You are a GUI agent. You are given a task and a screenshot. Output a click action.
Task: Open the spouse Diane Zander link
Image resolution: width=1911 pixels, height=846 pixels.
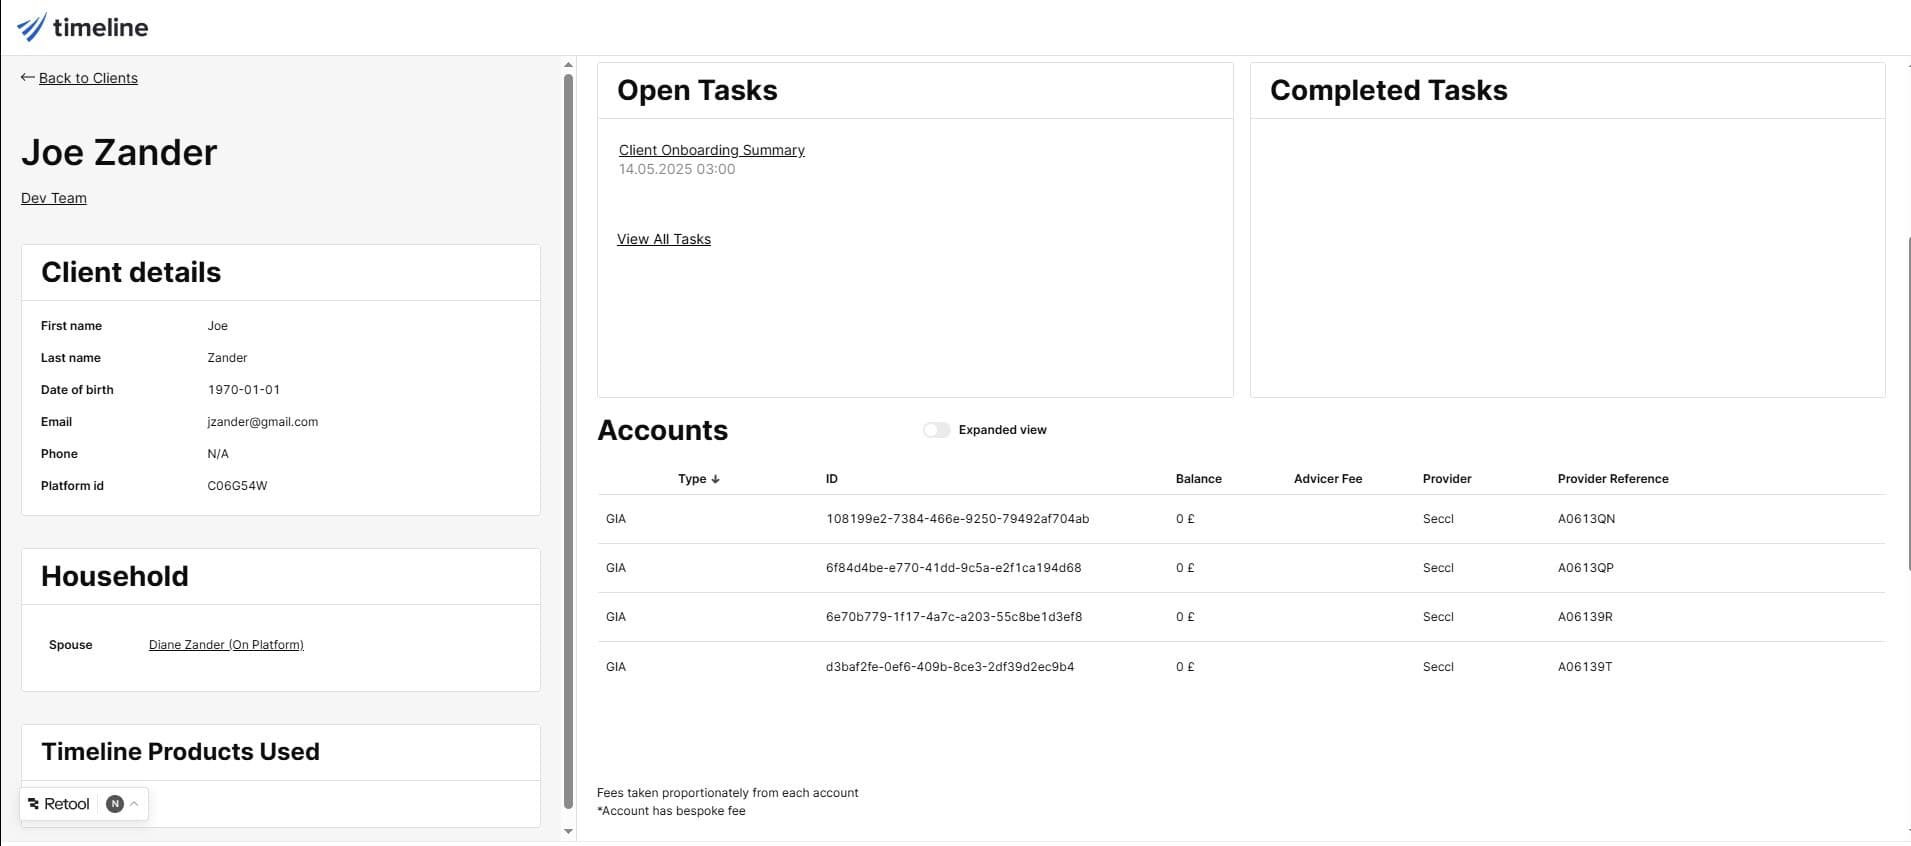[226, 645]
